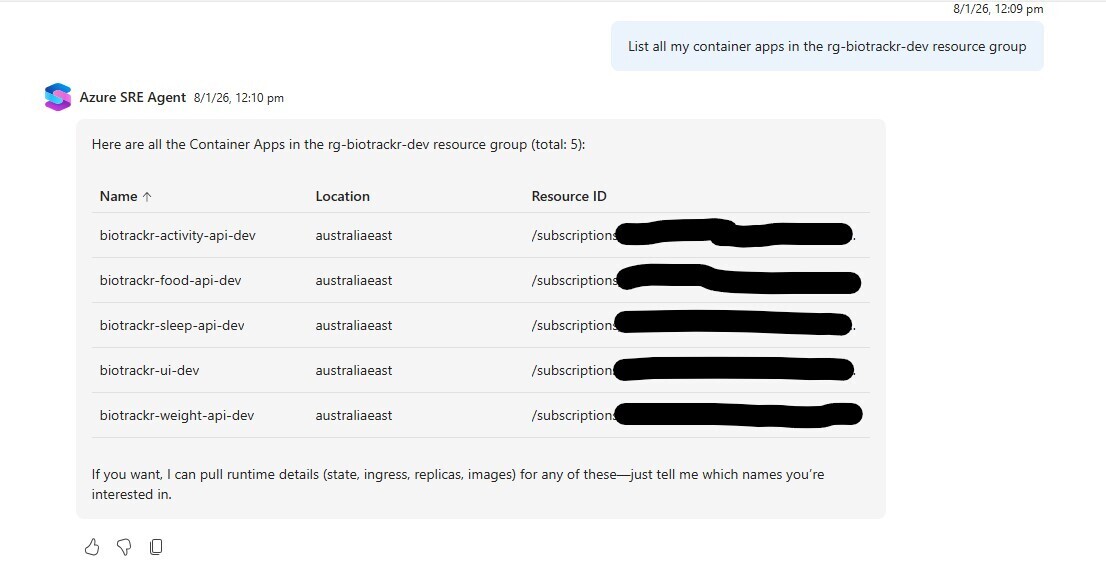Click the activity API row's resource ID
This screenshot has width=1106, height=571.
574,235
